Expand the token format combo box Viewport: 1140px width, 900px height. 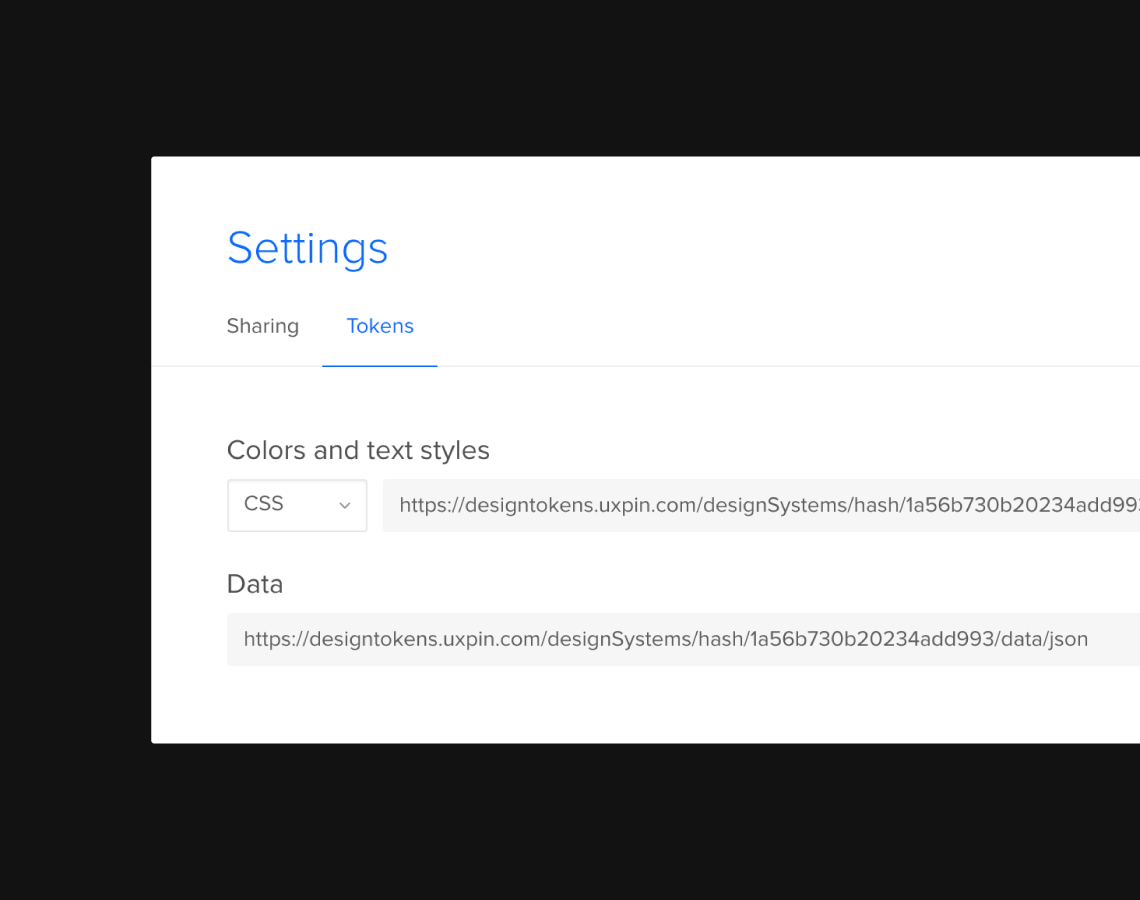pos(297,505)
